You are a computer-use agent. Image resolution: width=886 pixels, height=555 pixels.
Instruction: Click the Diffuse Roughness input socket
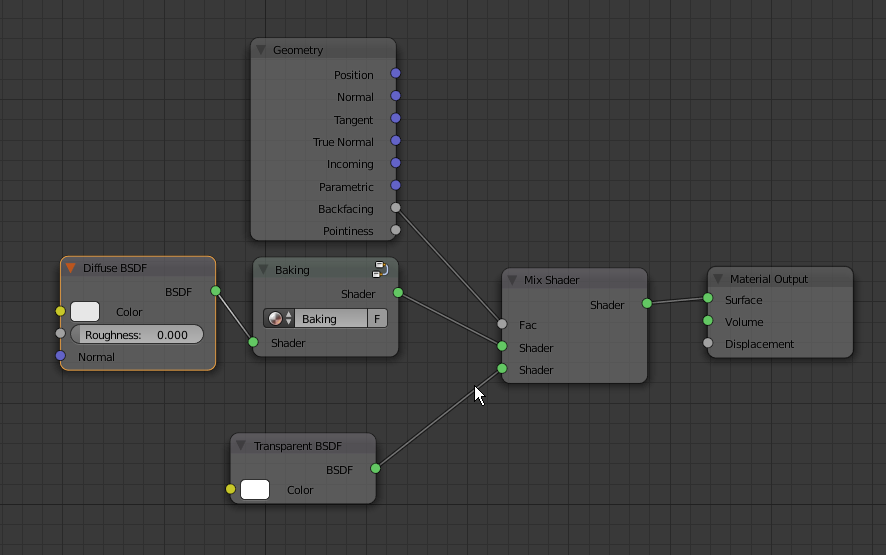[60, 333]
